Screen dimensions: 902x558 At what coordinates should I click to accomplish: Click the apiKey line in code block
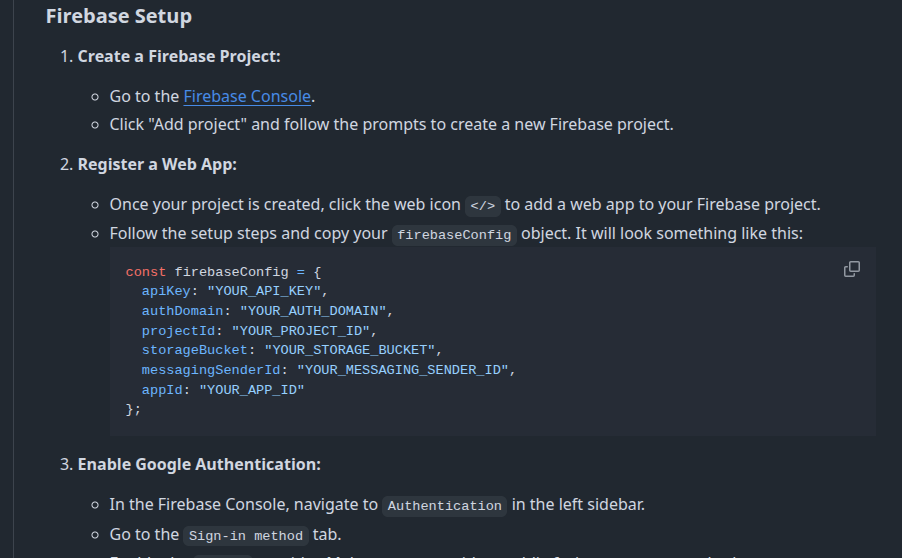(x=235, y=291)
